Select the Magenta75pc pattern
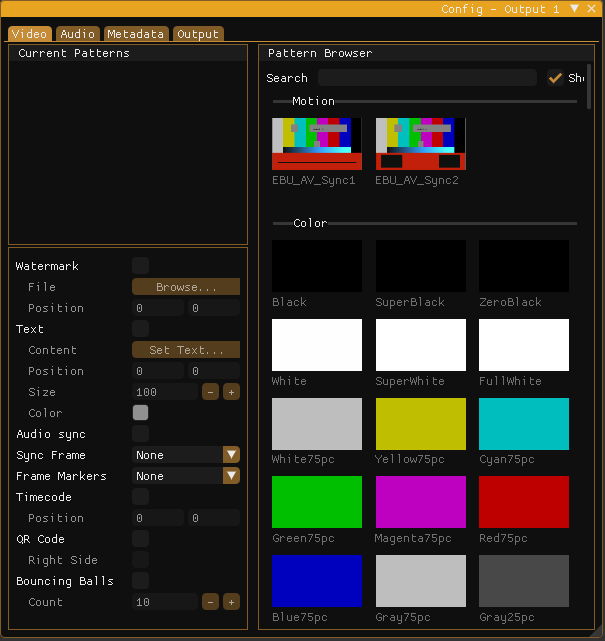Viewport: 605px width, 641px height. [421, 502]
